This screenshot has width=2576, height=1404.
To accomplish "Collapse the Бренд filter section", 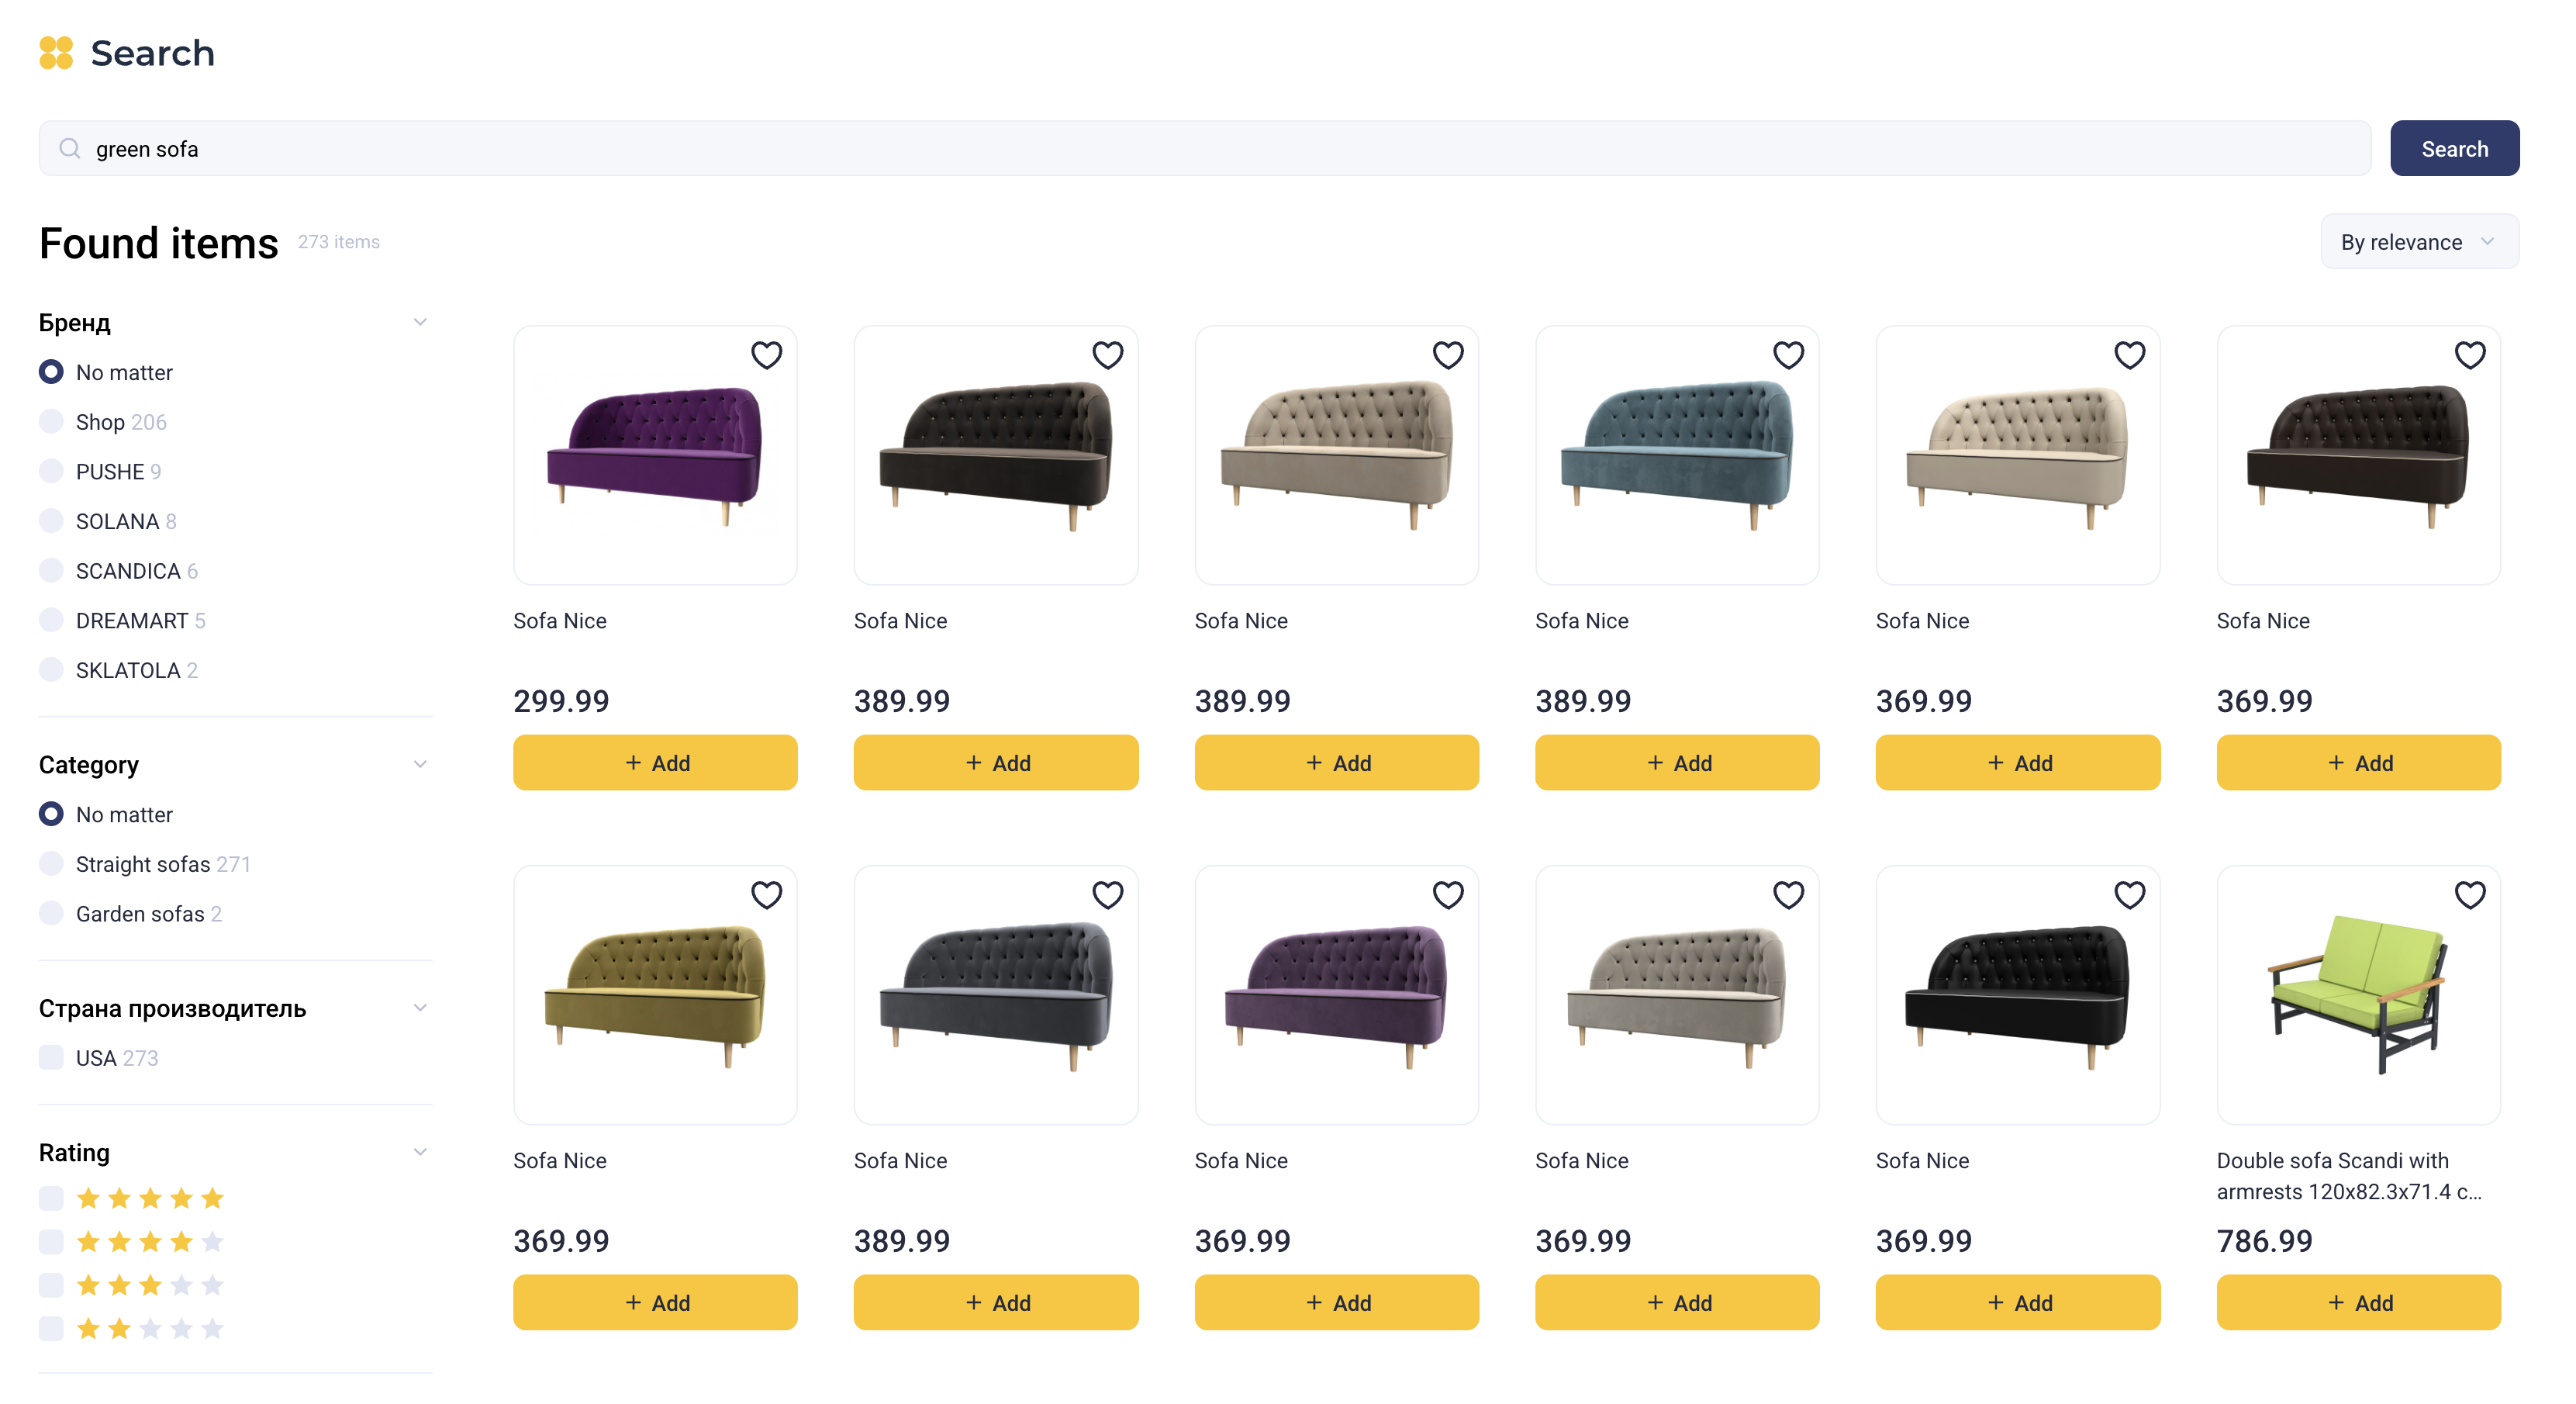I will [420, 322].
